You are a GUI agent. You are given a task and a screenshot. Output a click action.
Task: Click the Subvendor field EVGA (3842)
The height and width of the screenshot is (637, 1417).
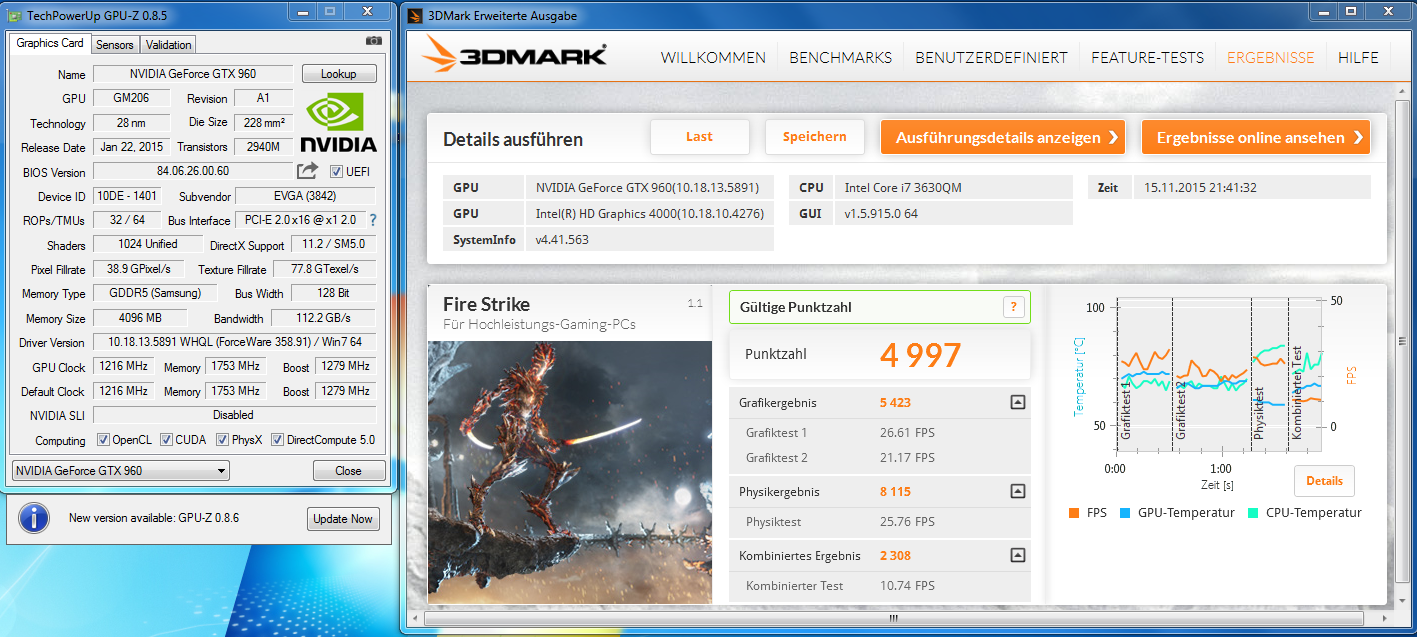coord(304,196)
